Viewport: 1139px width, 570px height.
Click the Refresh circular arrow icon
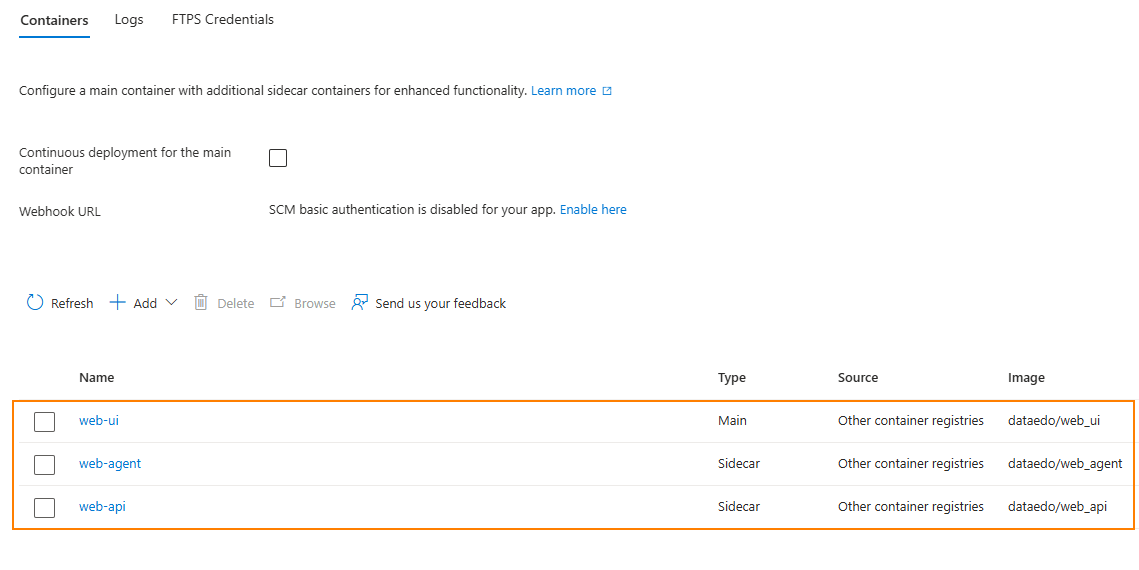point(35,303)
